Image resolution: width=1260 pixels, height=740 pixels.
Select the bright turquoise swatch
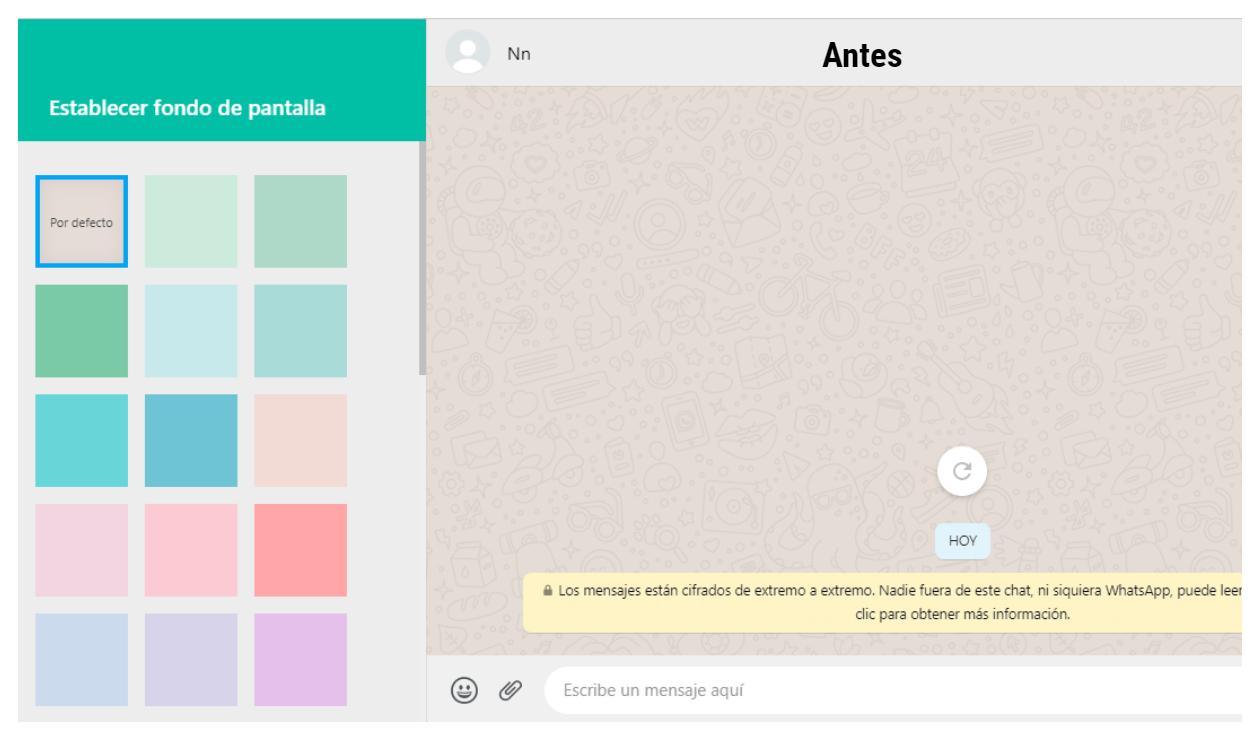(82, 440)
